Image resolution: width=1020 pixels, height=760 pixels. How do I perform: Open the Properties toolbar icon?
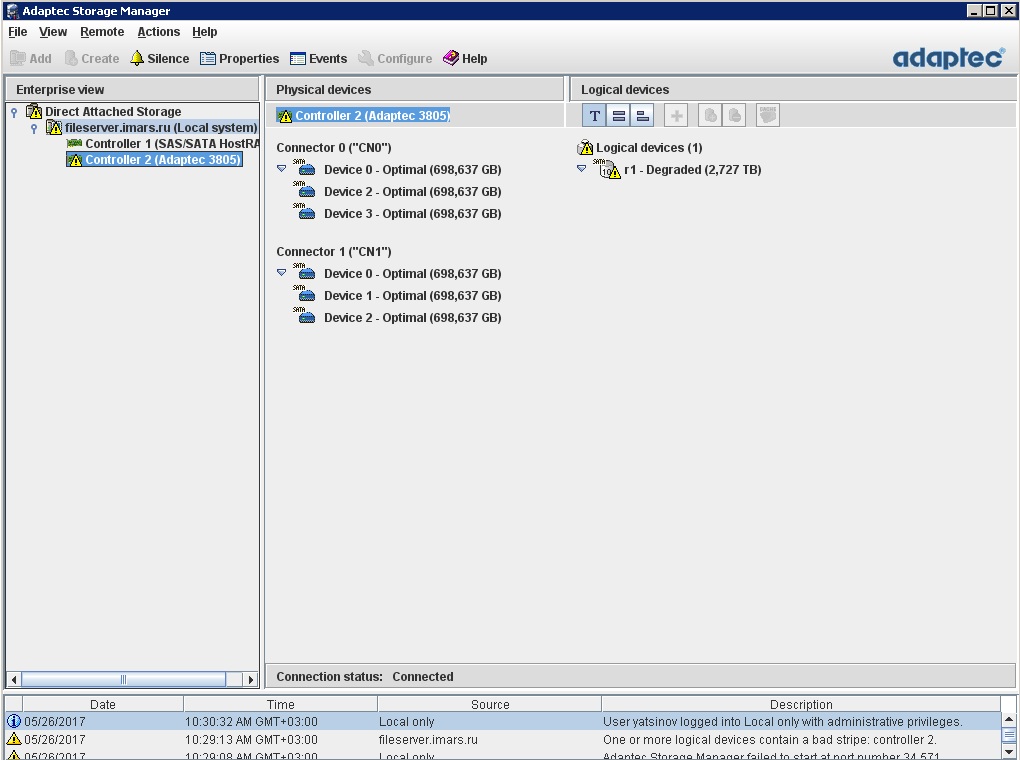[x=208, y=59]
